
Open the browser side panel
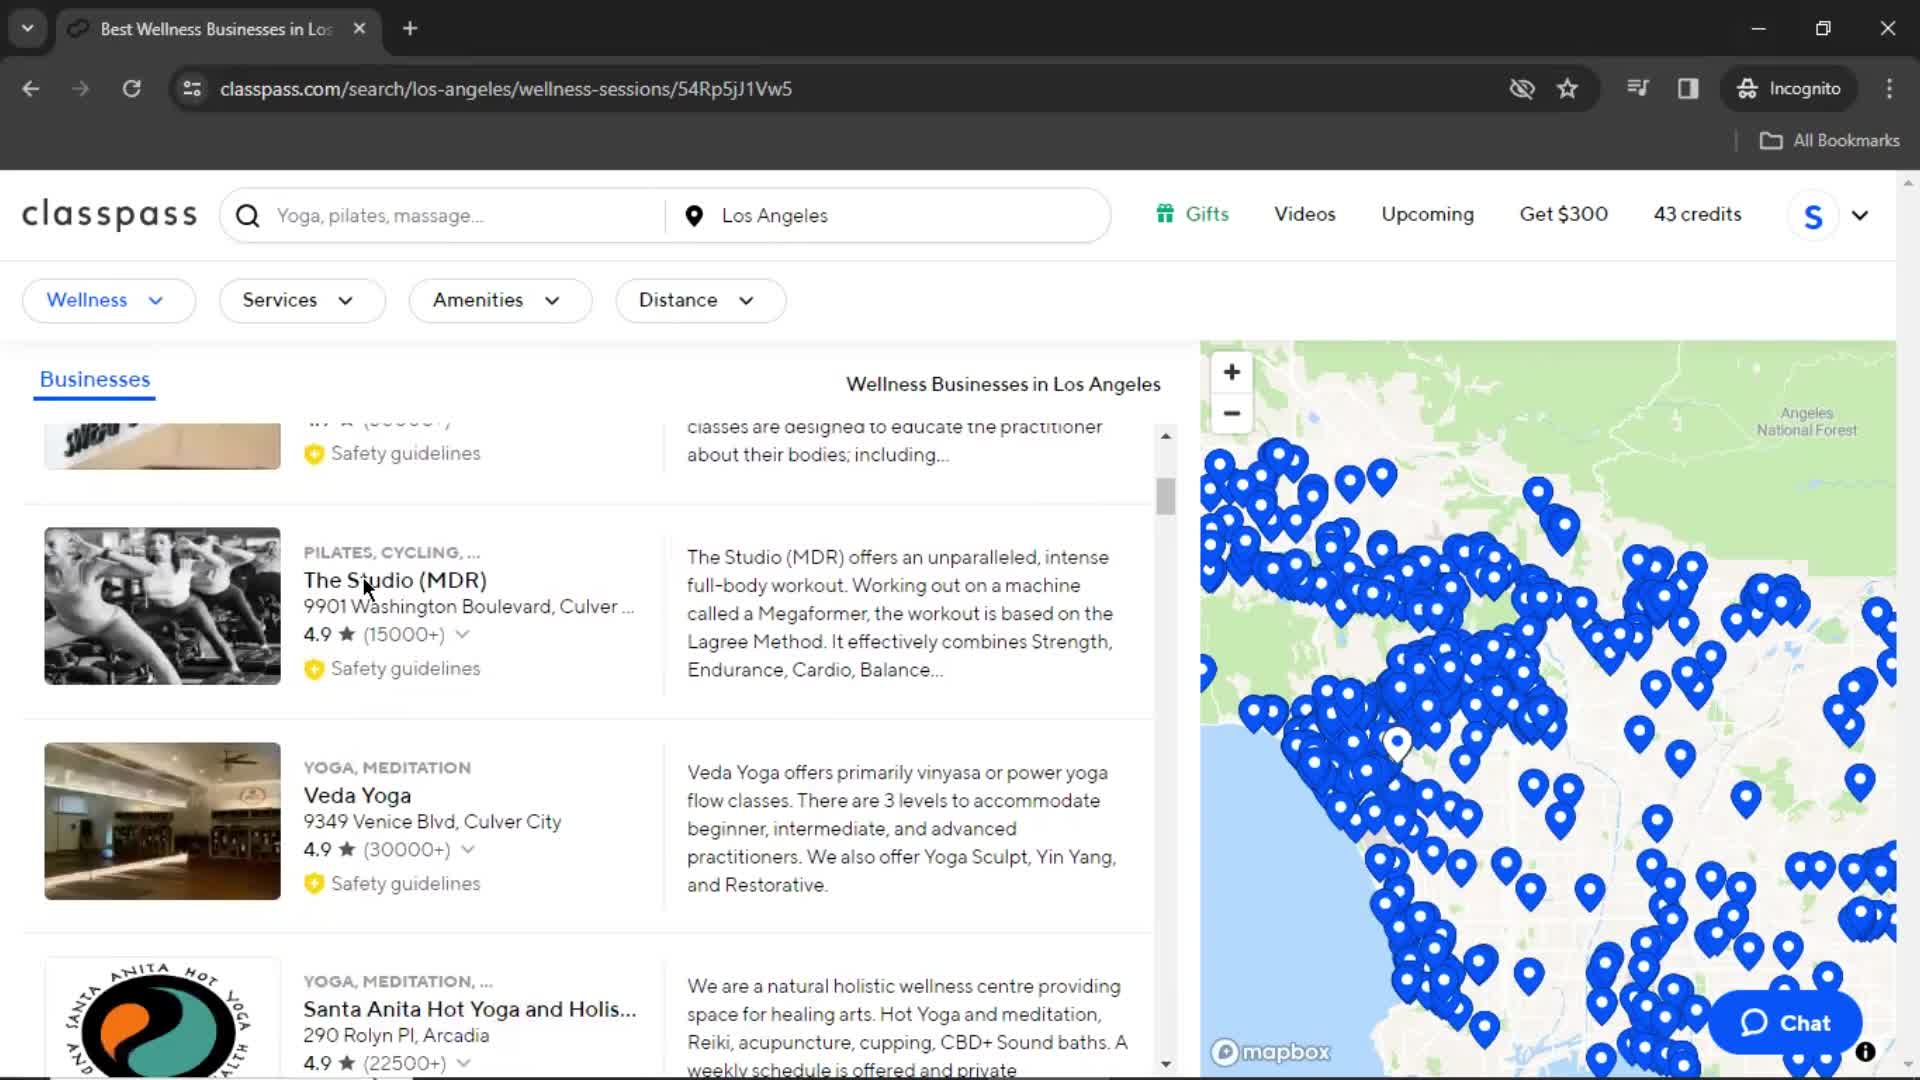click(1688, 89)
